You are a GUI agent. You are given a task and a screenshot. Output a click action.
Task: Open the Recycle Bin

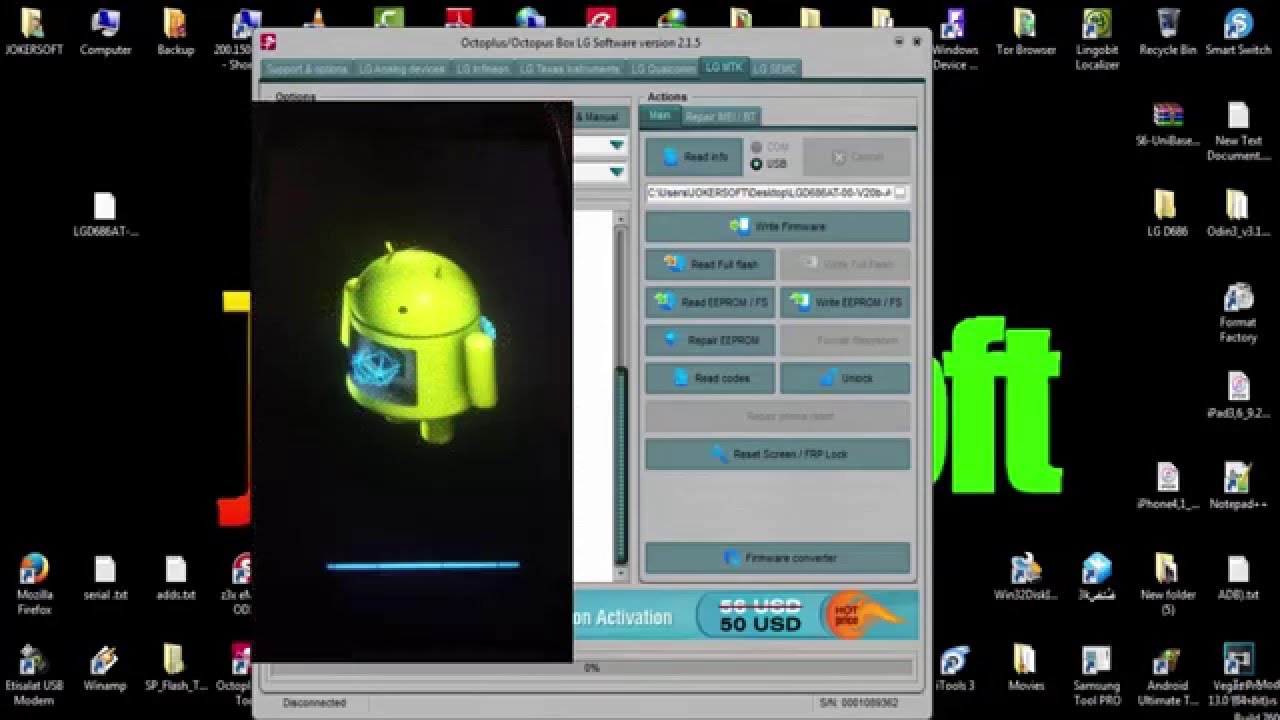(1167, 30)
